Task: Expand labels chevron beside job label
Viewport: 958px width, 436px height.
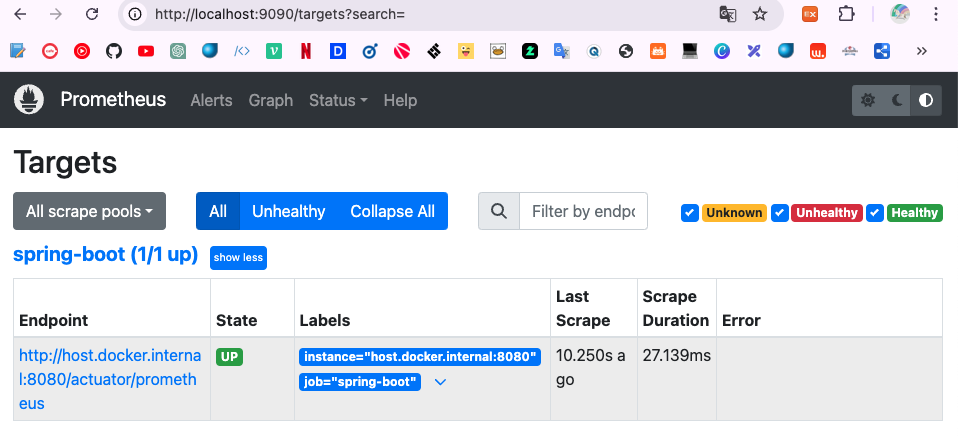Action: [x=439, y=382]
